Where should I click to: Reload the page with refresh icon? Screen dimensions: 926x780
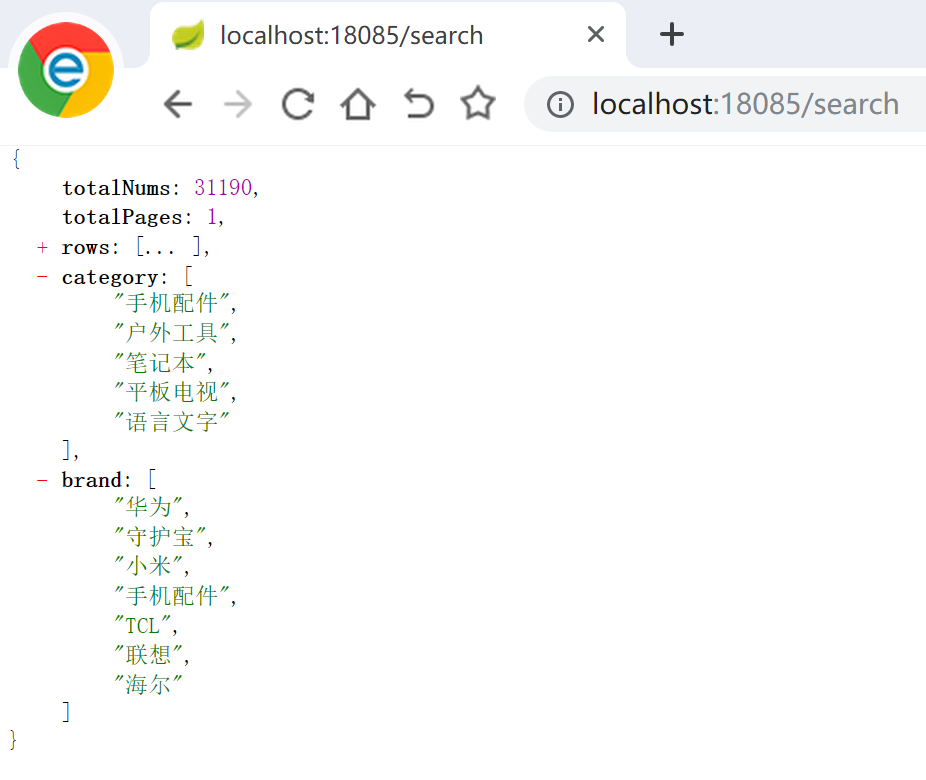(298, 105)
